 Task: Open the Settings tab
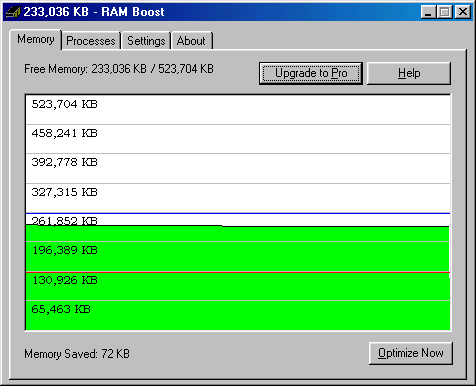coord(146,41)
